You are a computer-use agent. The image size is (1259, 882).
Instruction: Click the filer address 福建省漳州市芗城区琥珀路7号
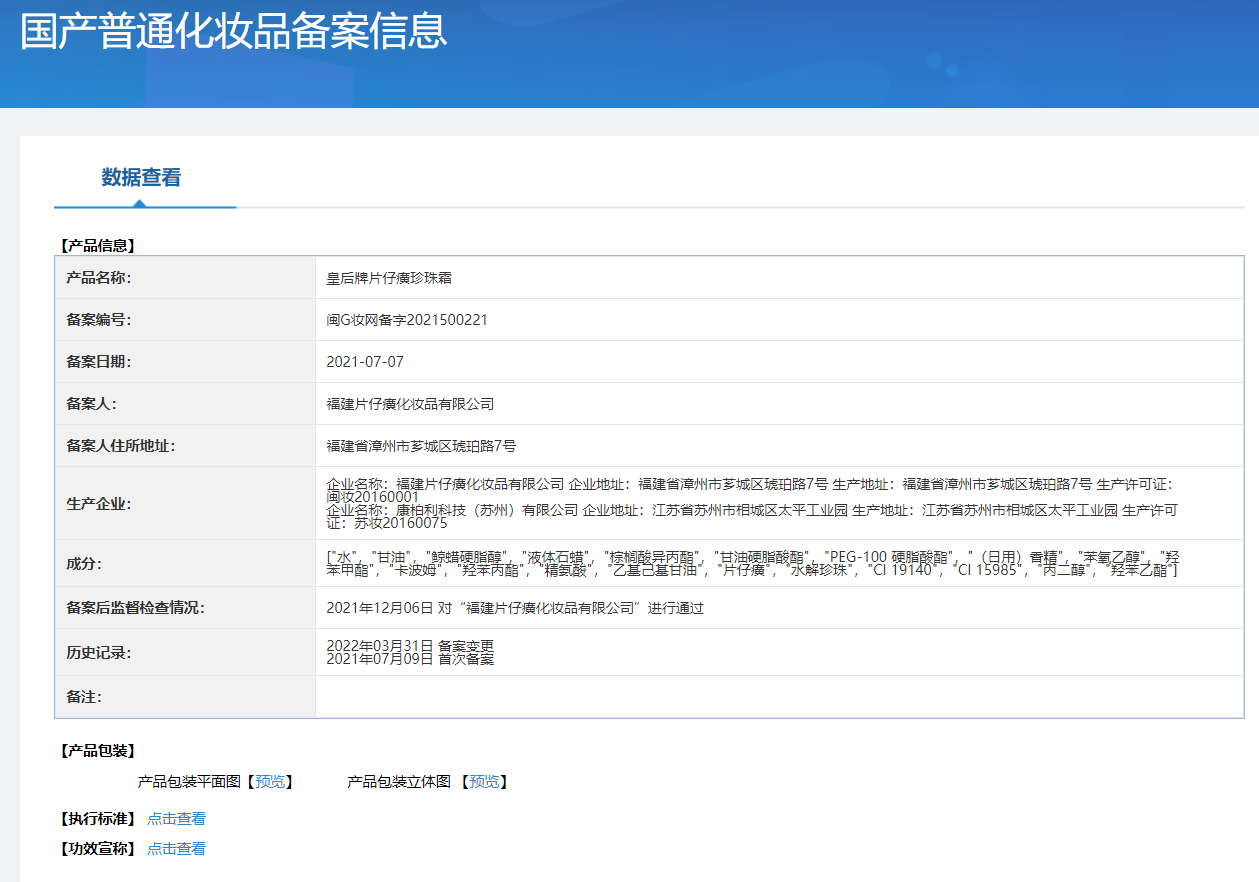pyautogui.click(x=421, y=446)
